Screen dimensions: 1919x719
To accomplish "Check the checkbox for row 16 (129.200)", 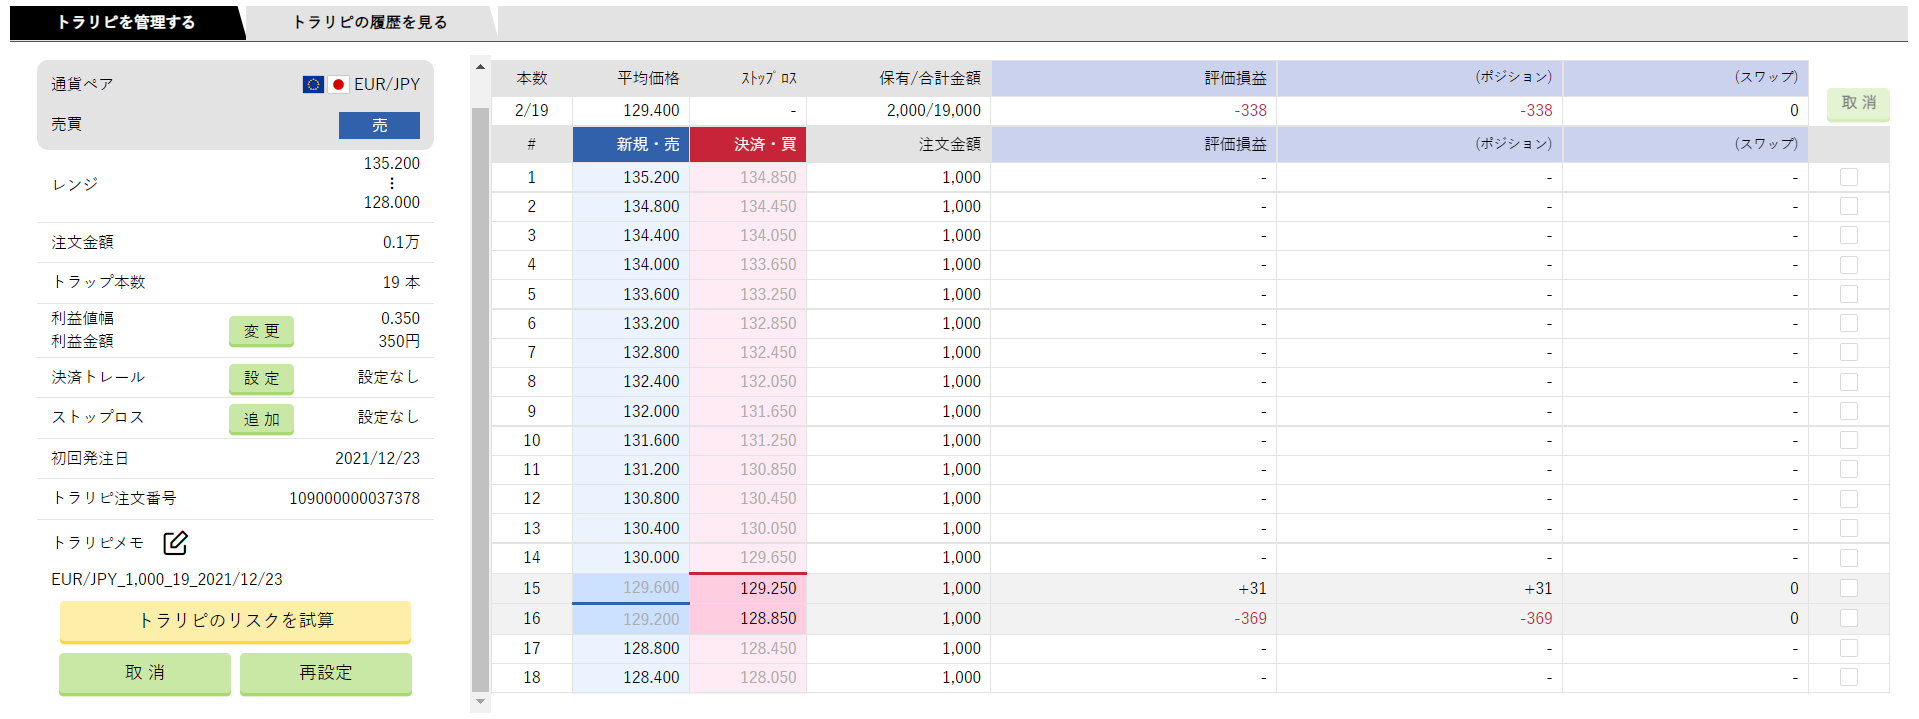I will 1849,618.
